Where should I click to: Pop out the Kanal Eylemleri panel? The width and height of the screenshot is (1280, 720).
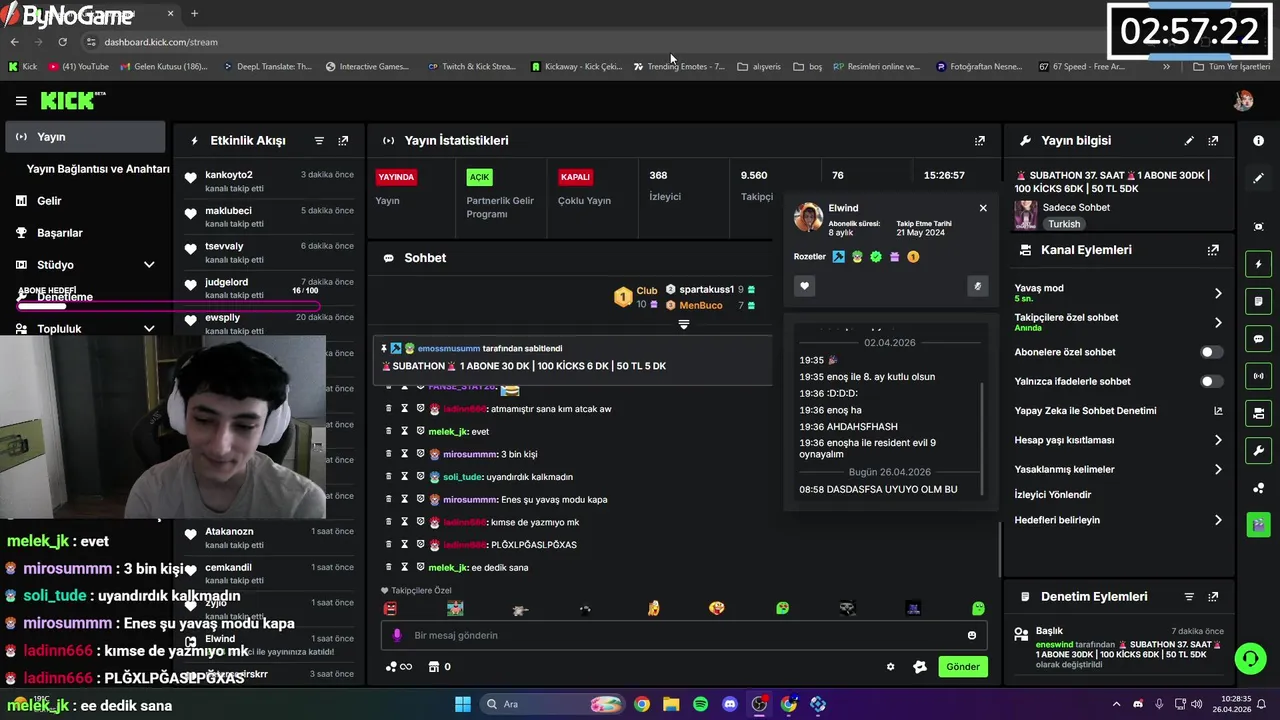(x=1213, y=250)
